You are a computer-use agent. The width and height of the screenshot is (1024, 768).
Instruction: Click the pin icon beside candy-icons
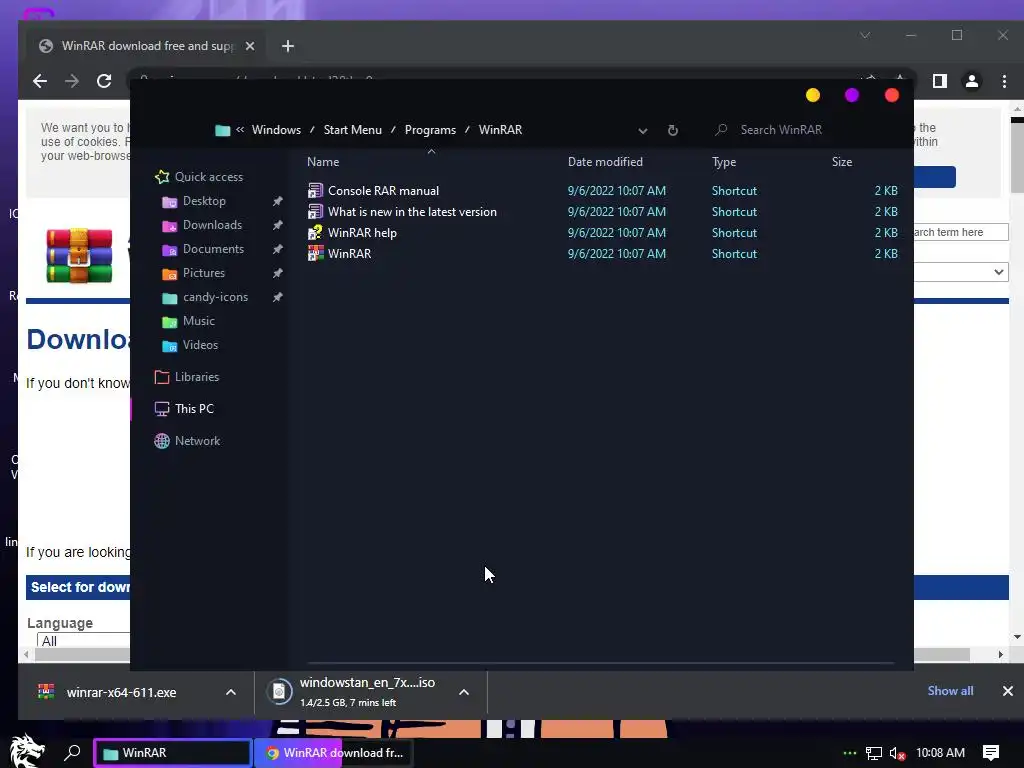point(278,297)
